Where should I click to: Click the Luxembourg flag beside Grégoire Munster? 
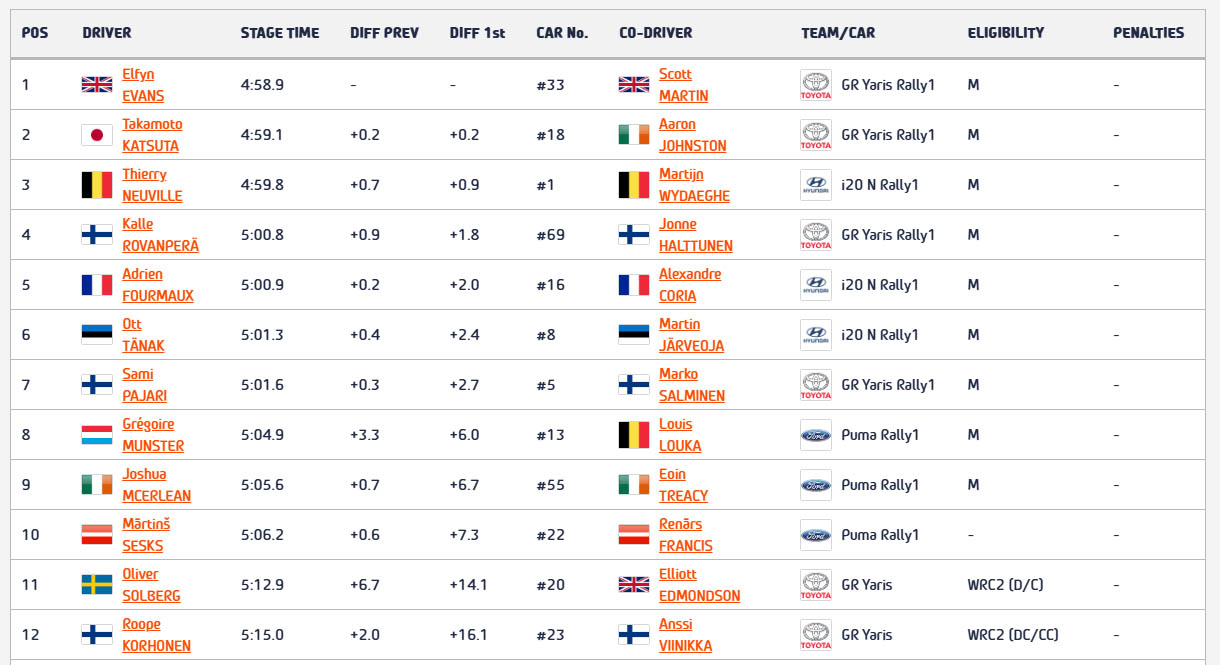coord(97,435)
